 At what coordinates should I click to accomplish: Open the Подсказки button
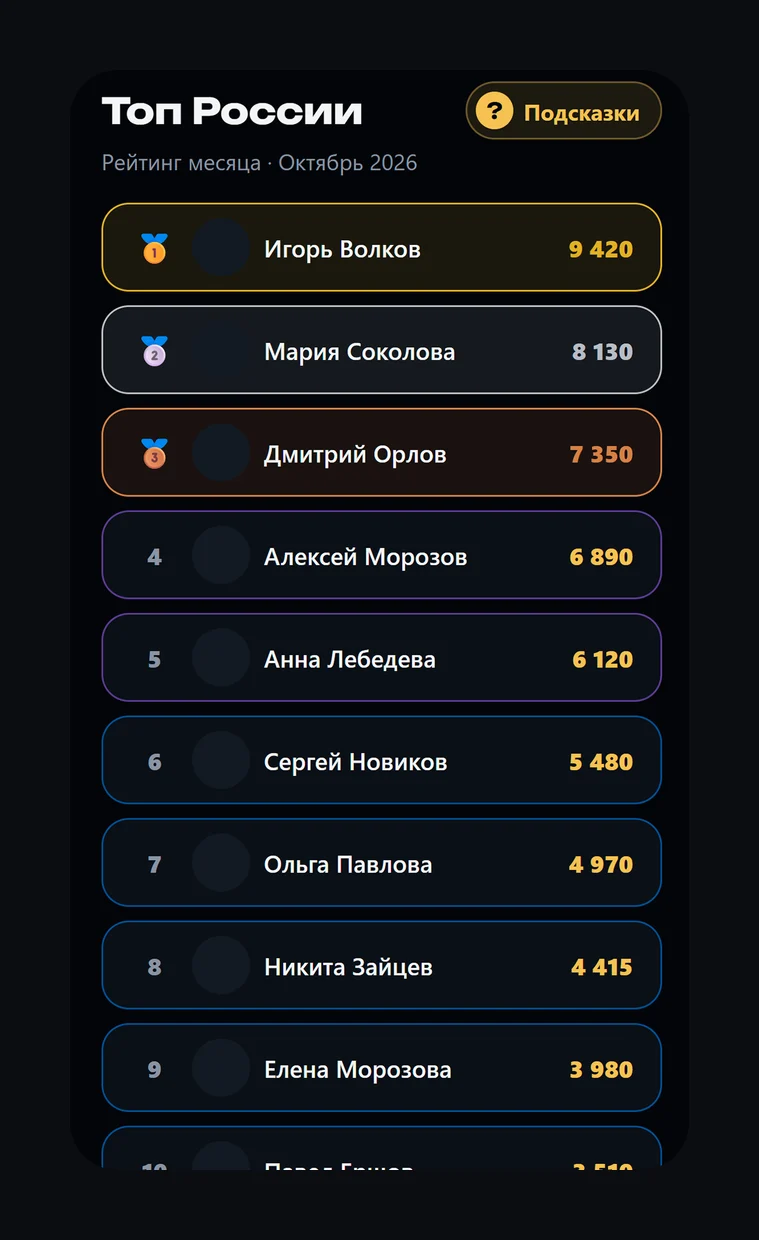click(x=564, y=111)
